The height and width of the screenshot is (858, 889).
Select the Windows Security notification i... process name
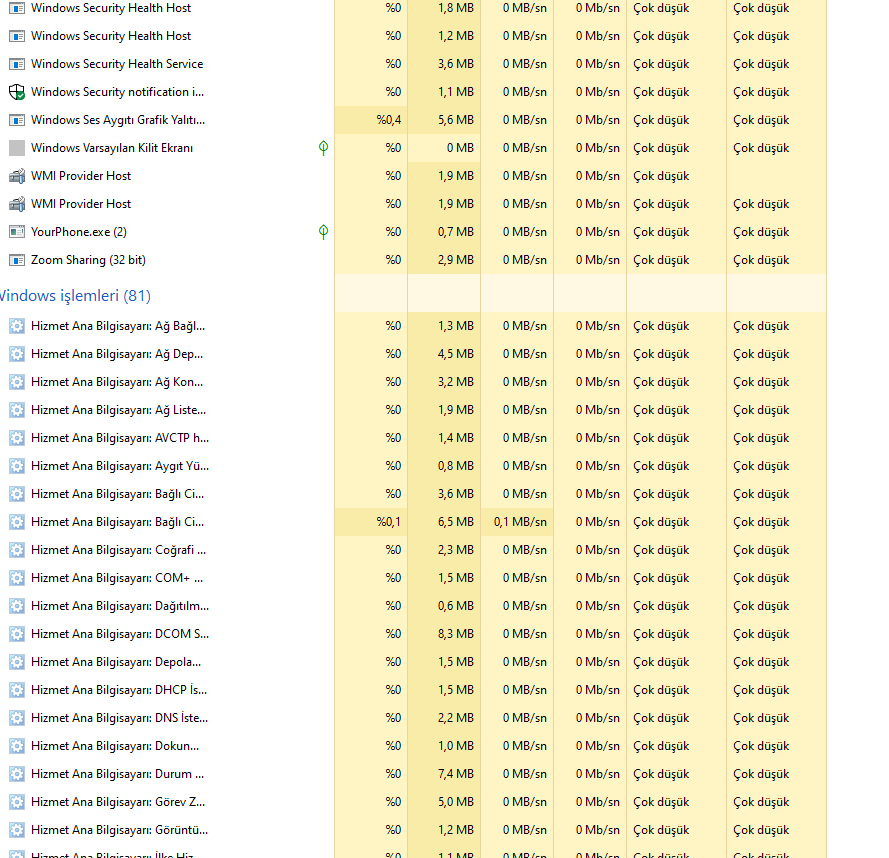tap(117, 92)
